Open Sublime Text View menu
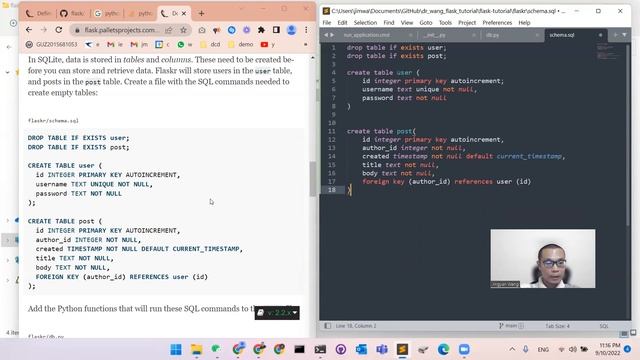Screen dimensions: 640x360 [x=407, y=22]
